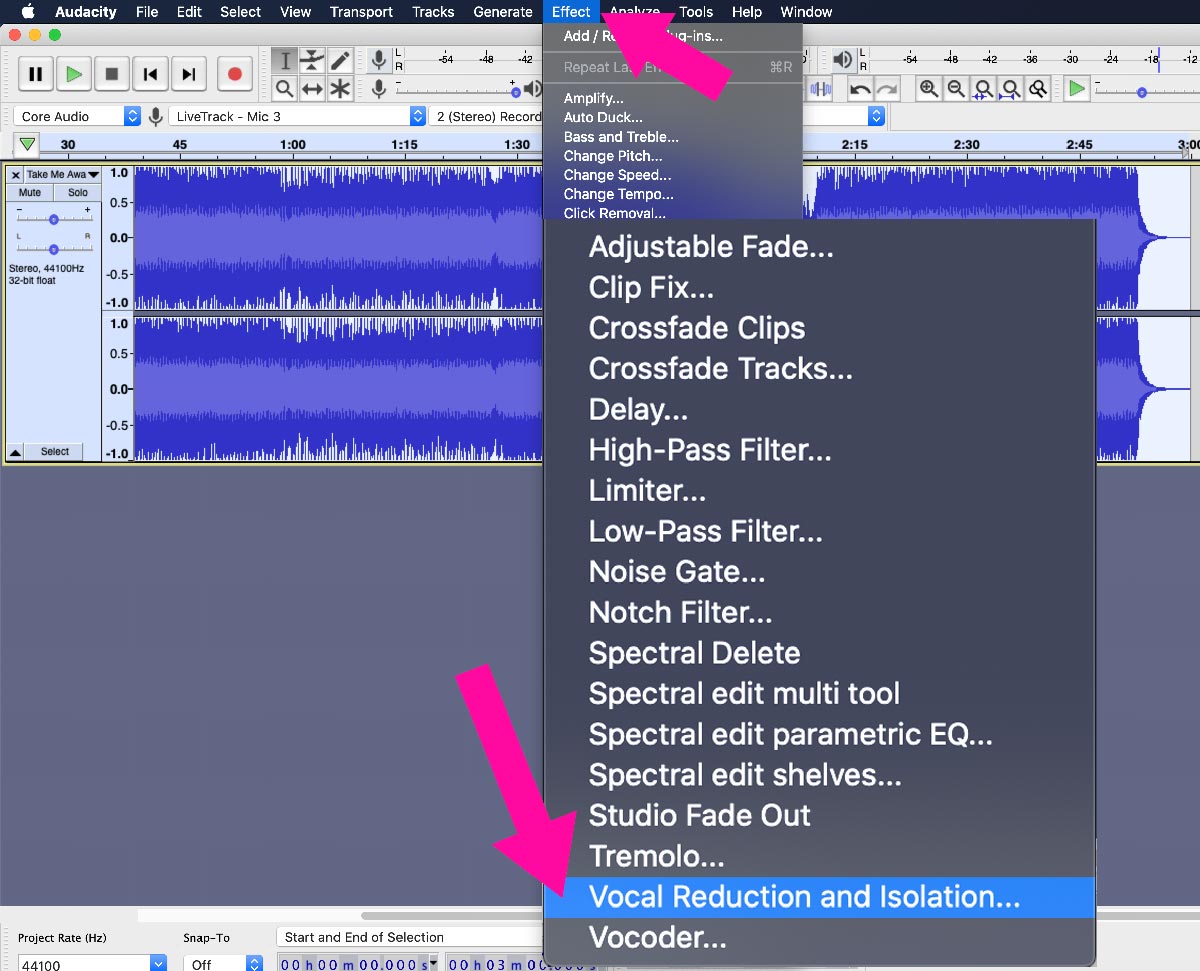Select the Draw (pencil) tool

point(341,61)
